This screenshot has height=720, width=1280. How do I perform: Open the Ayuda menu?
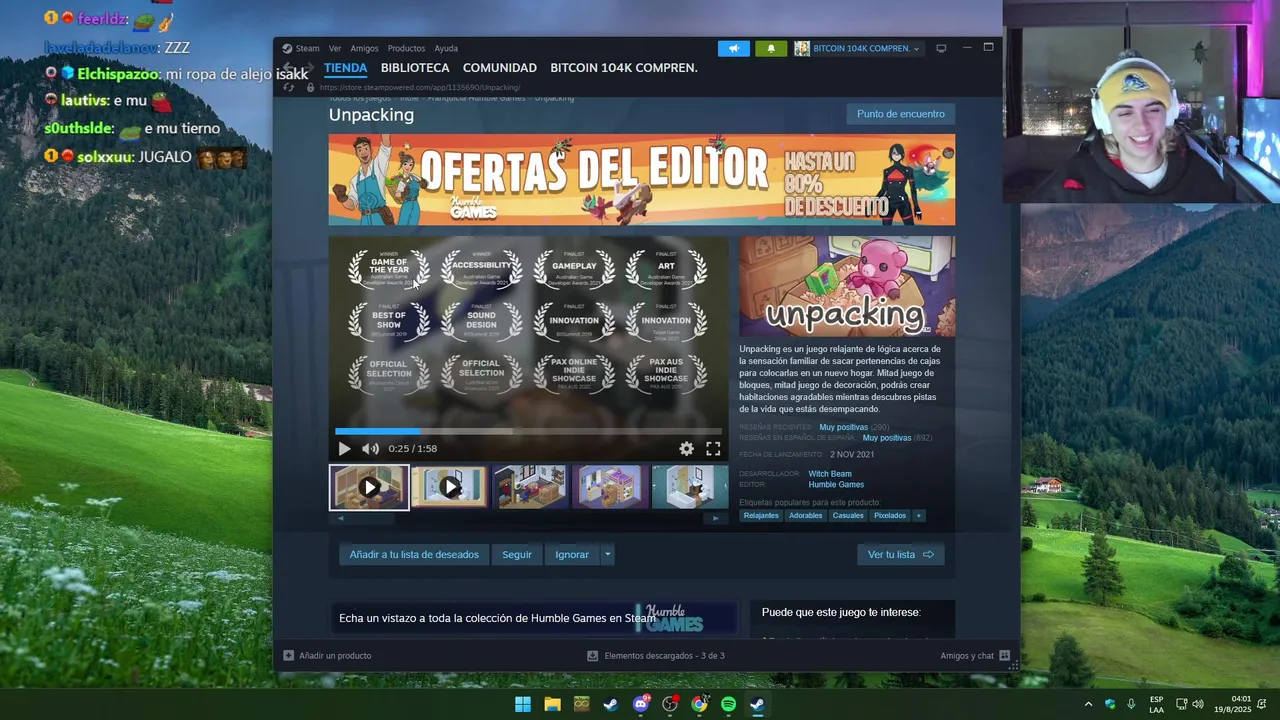[446, 48]
